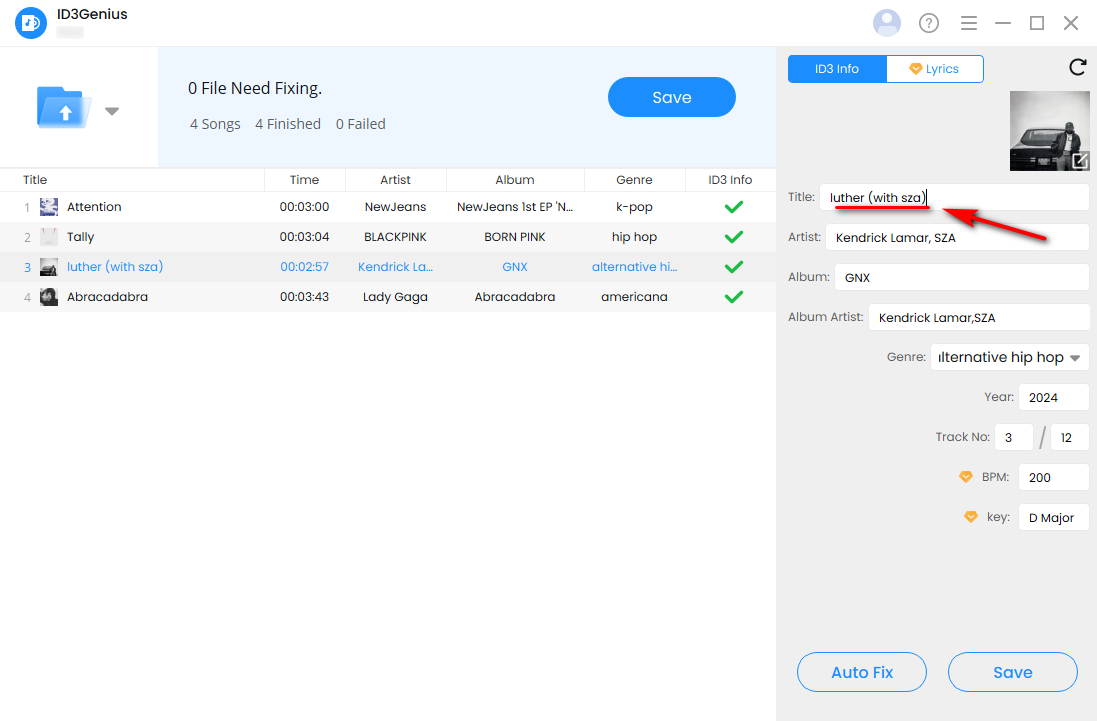Screen dimensions: 1097x721
Task: Click the key field showing D Major
Action: coord(1054,517)
